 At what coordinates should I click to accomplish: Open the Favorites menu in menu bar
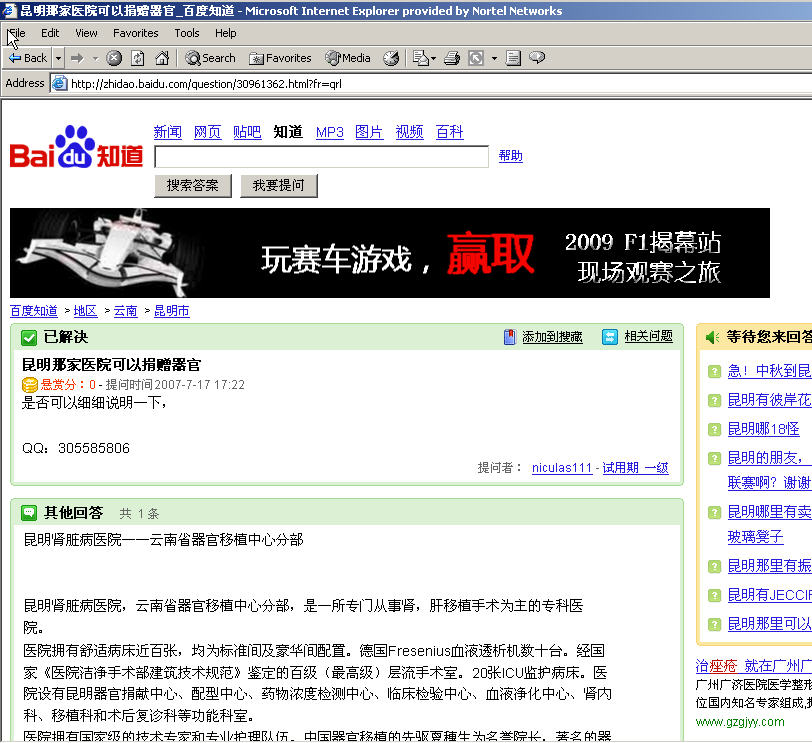tap(135, 33)
